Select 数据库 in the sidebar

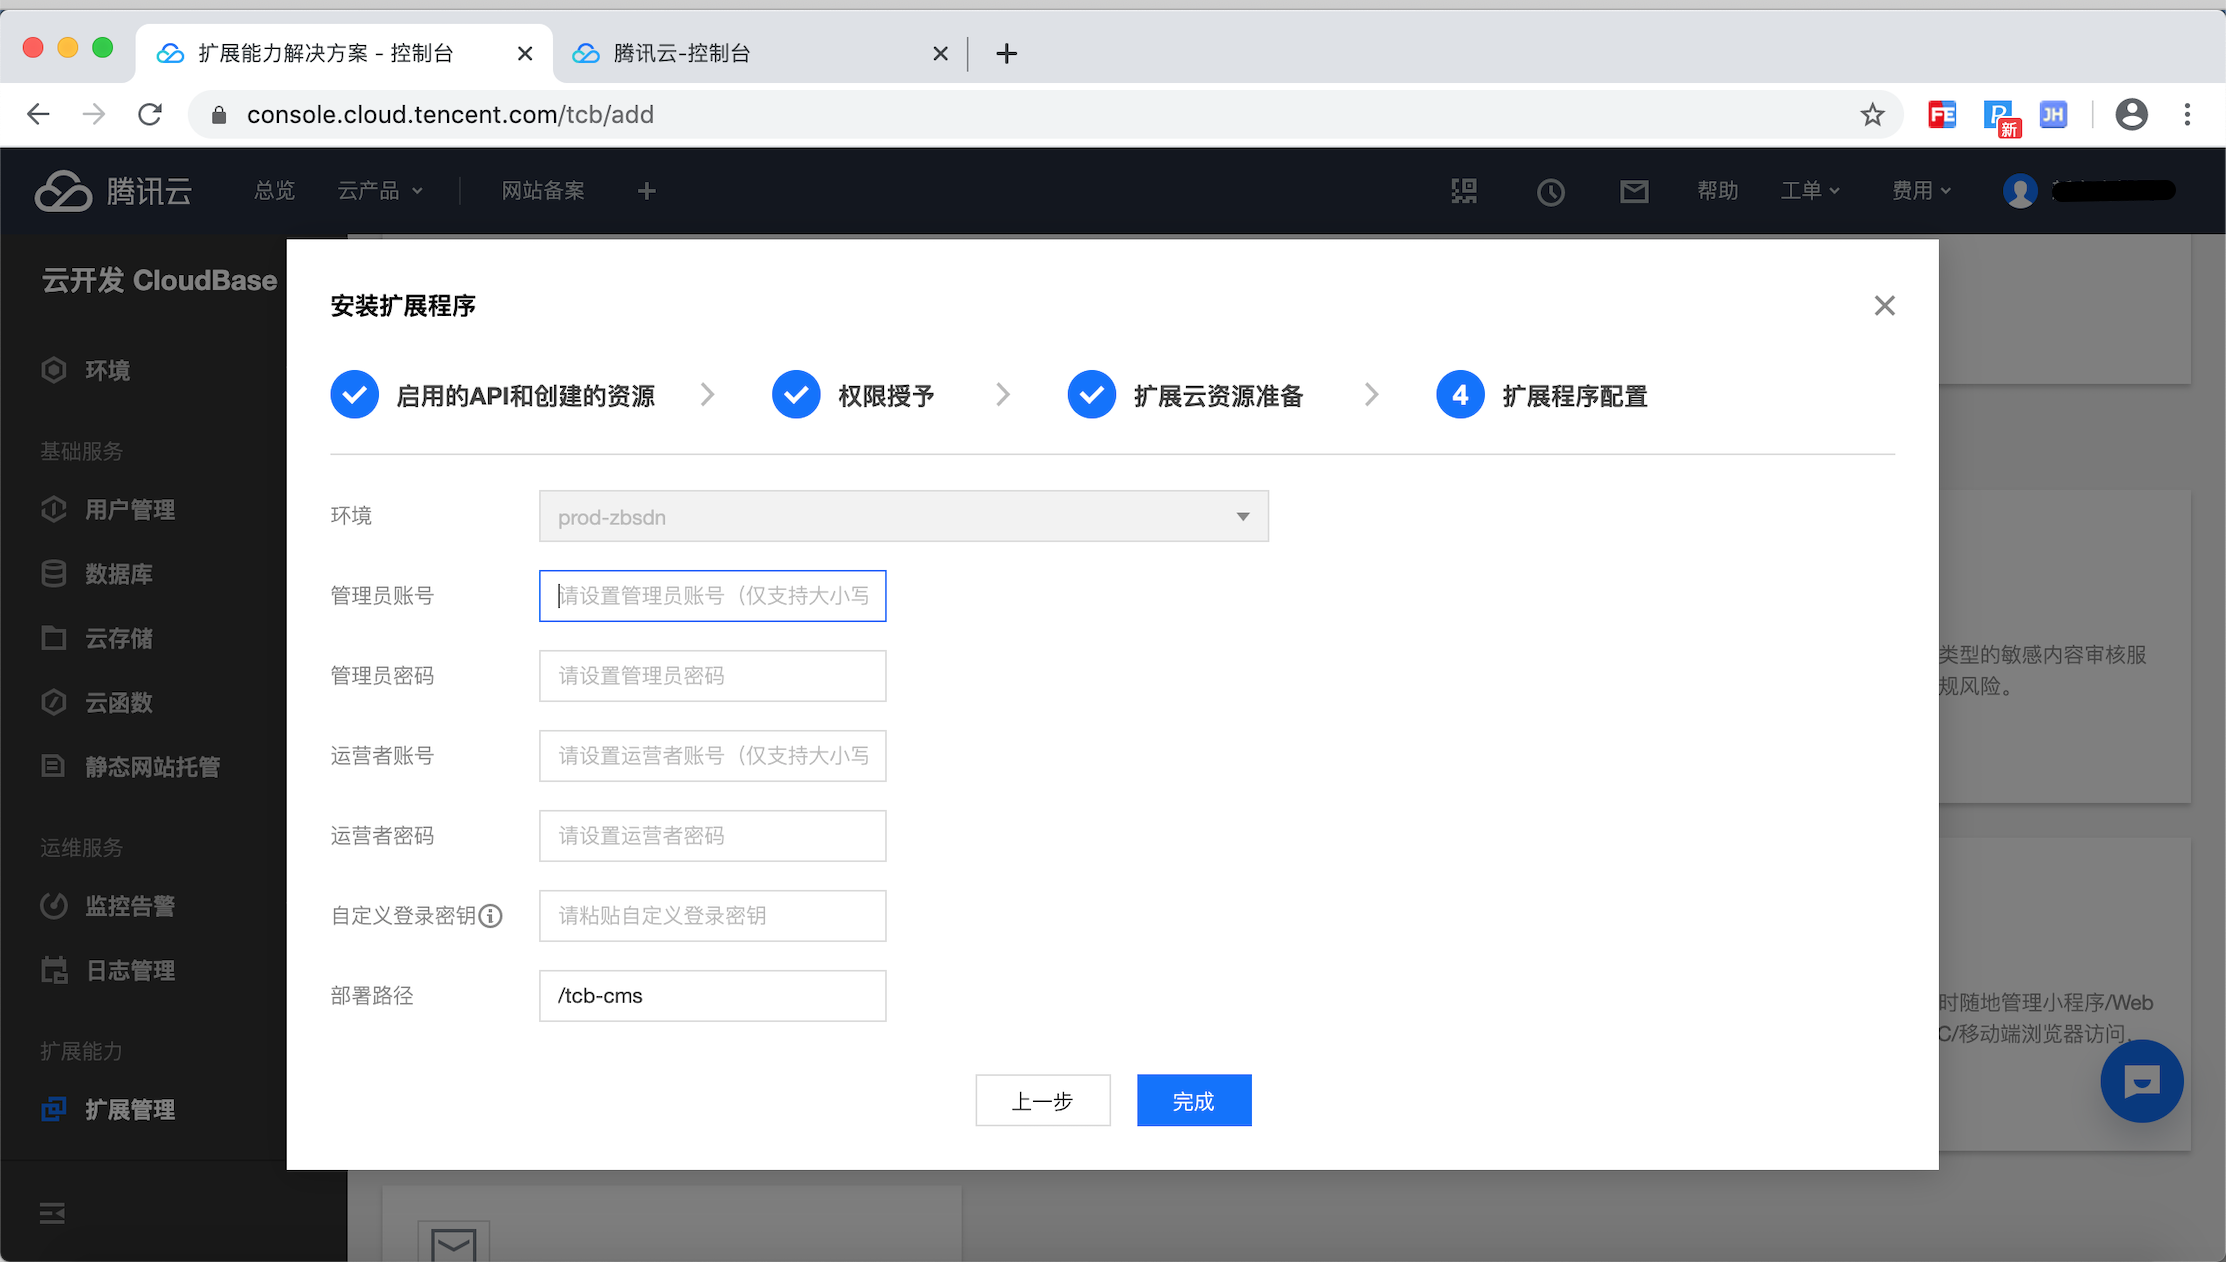tap(118, 574)
